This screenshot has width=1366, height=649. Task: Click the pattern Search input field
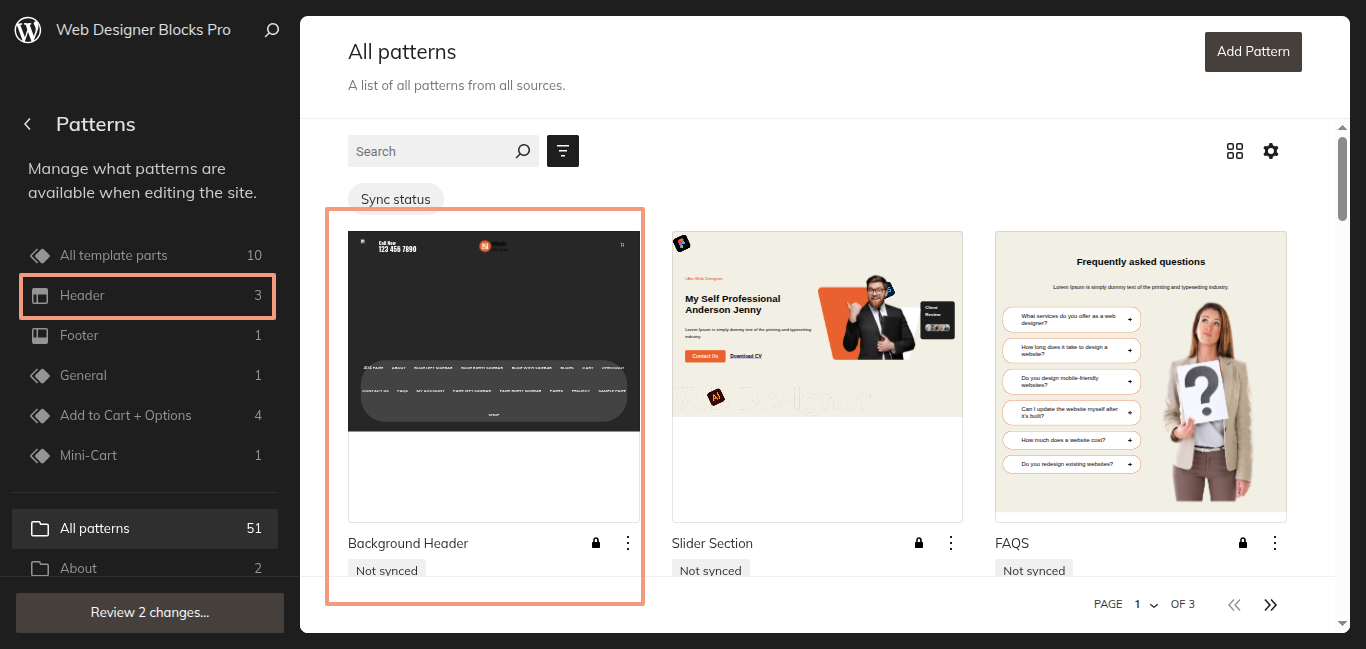click(x=430, y=151)
